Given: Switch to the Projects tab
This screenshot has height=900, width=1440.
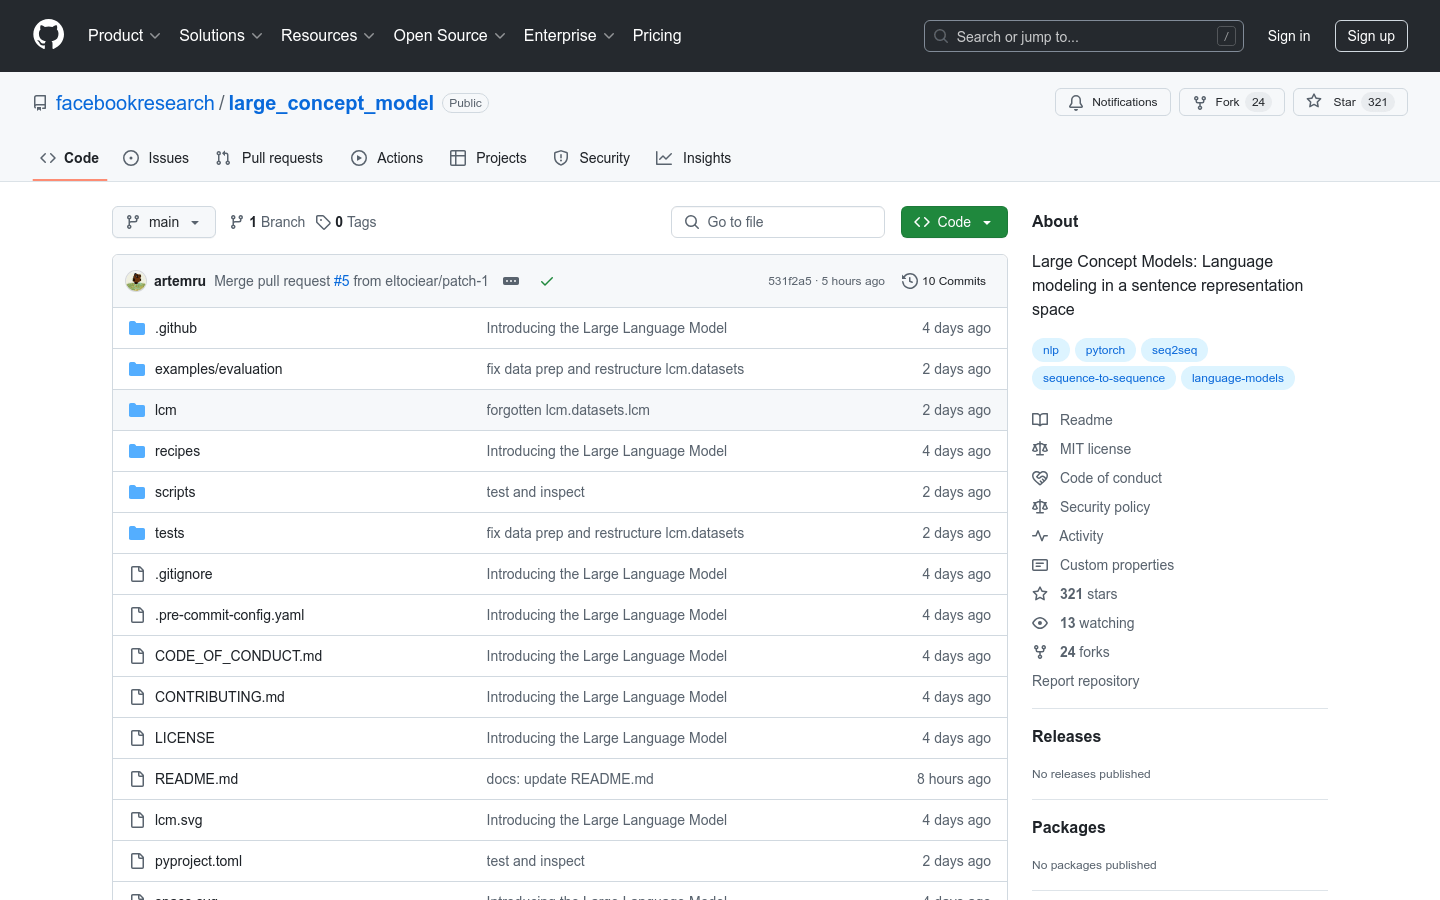Looking at the screenshot, I should pos(488,158).
